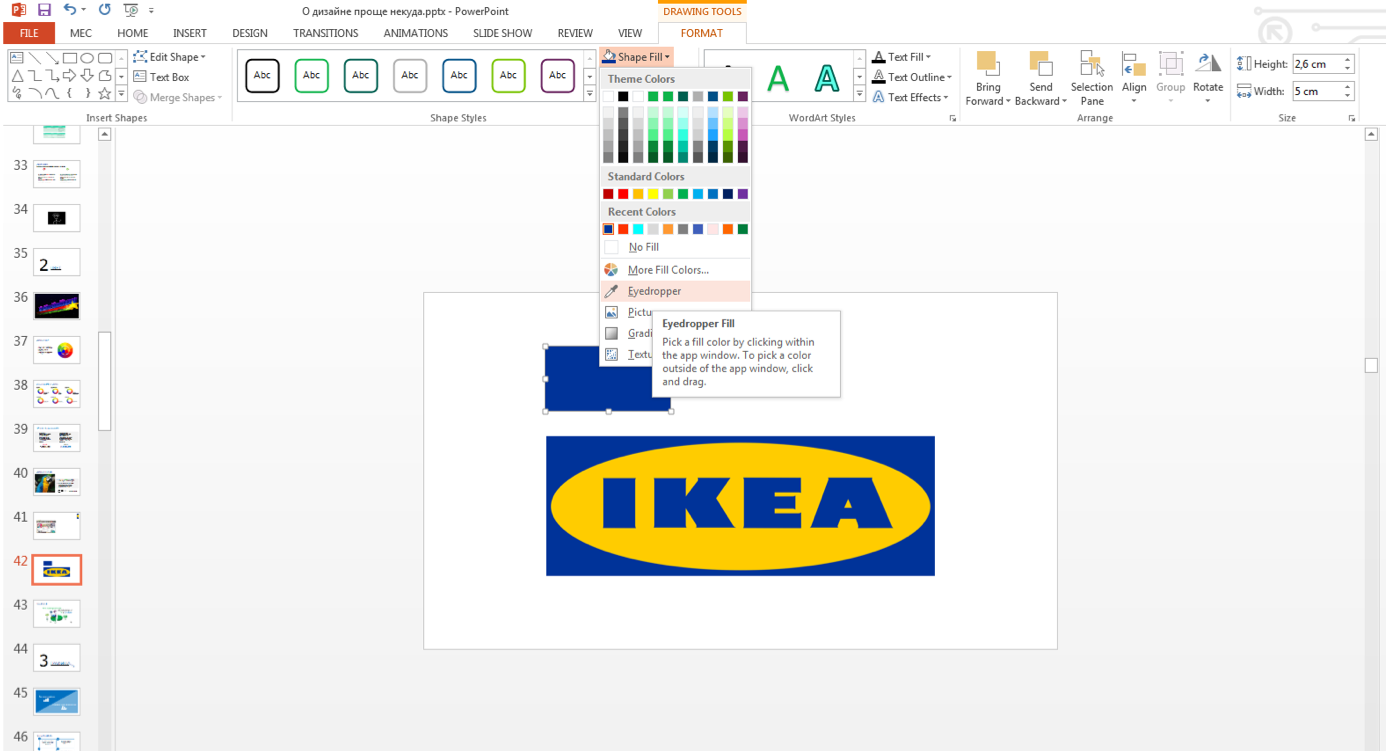Image resolution: width=1386 pixels, height=751 pixels.
Task: Choose the green fill WordArt style A
Action: [x=778, y=78]
